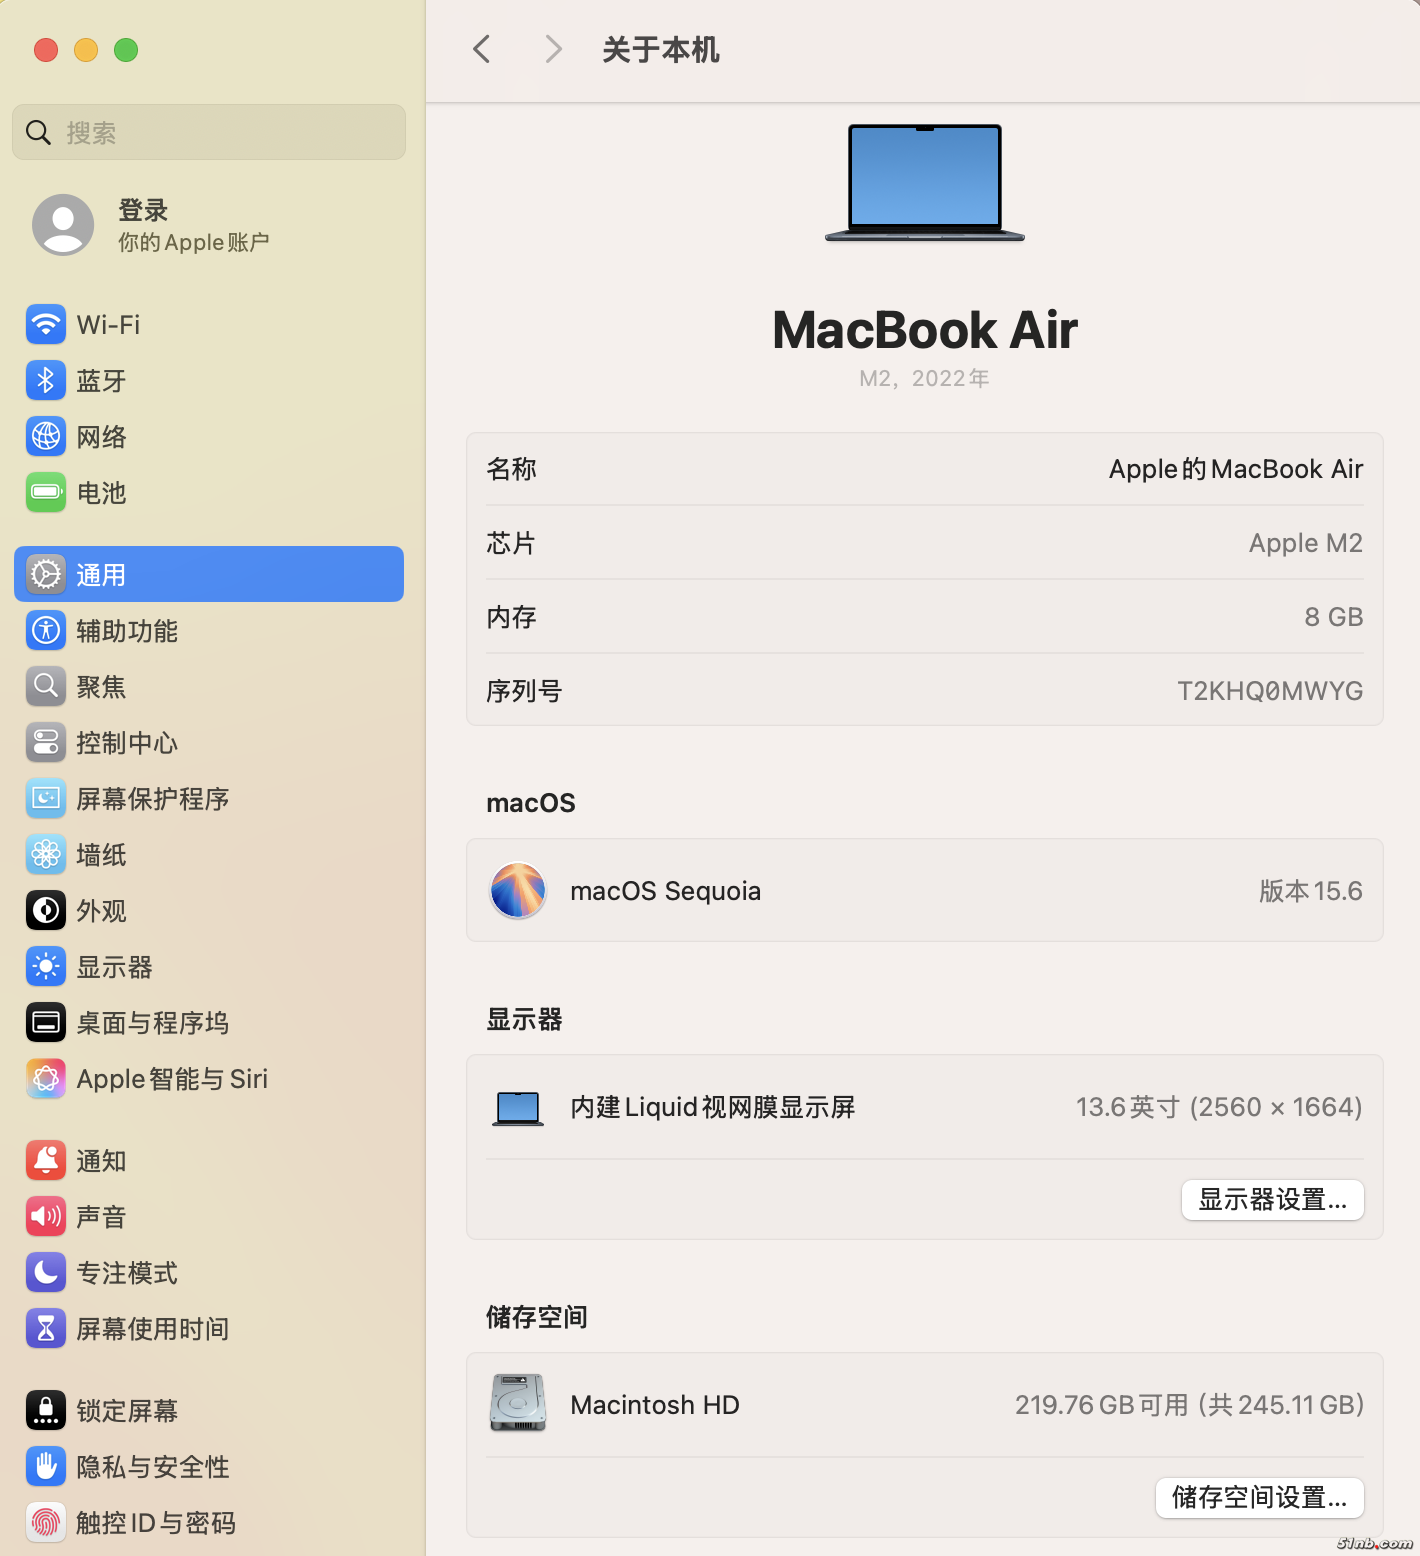Click the "M2，2022年" model subtitle
The width and height of the screenshot is (1420, 1556).
(x=925, y=378)
